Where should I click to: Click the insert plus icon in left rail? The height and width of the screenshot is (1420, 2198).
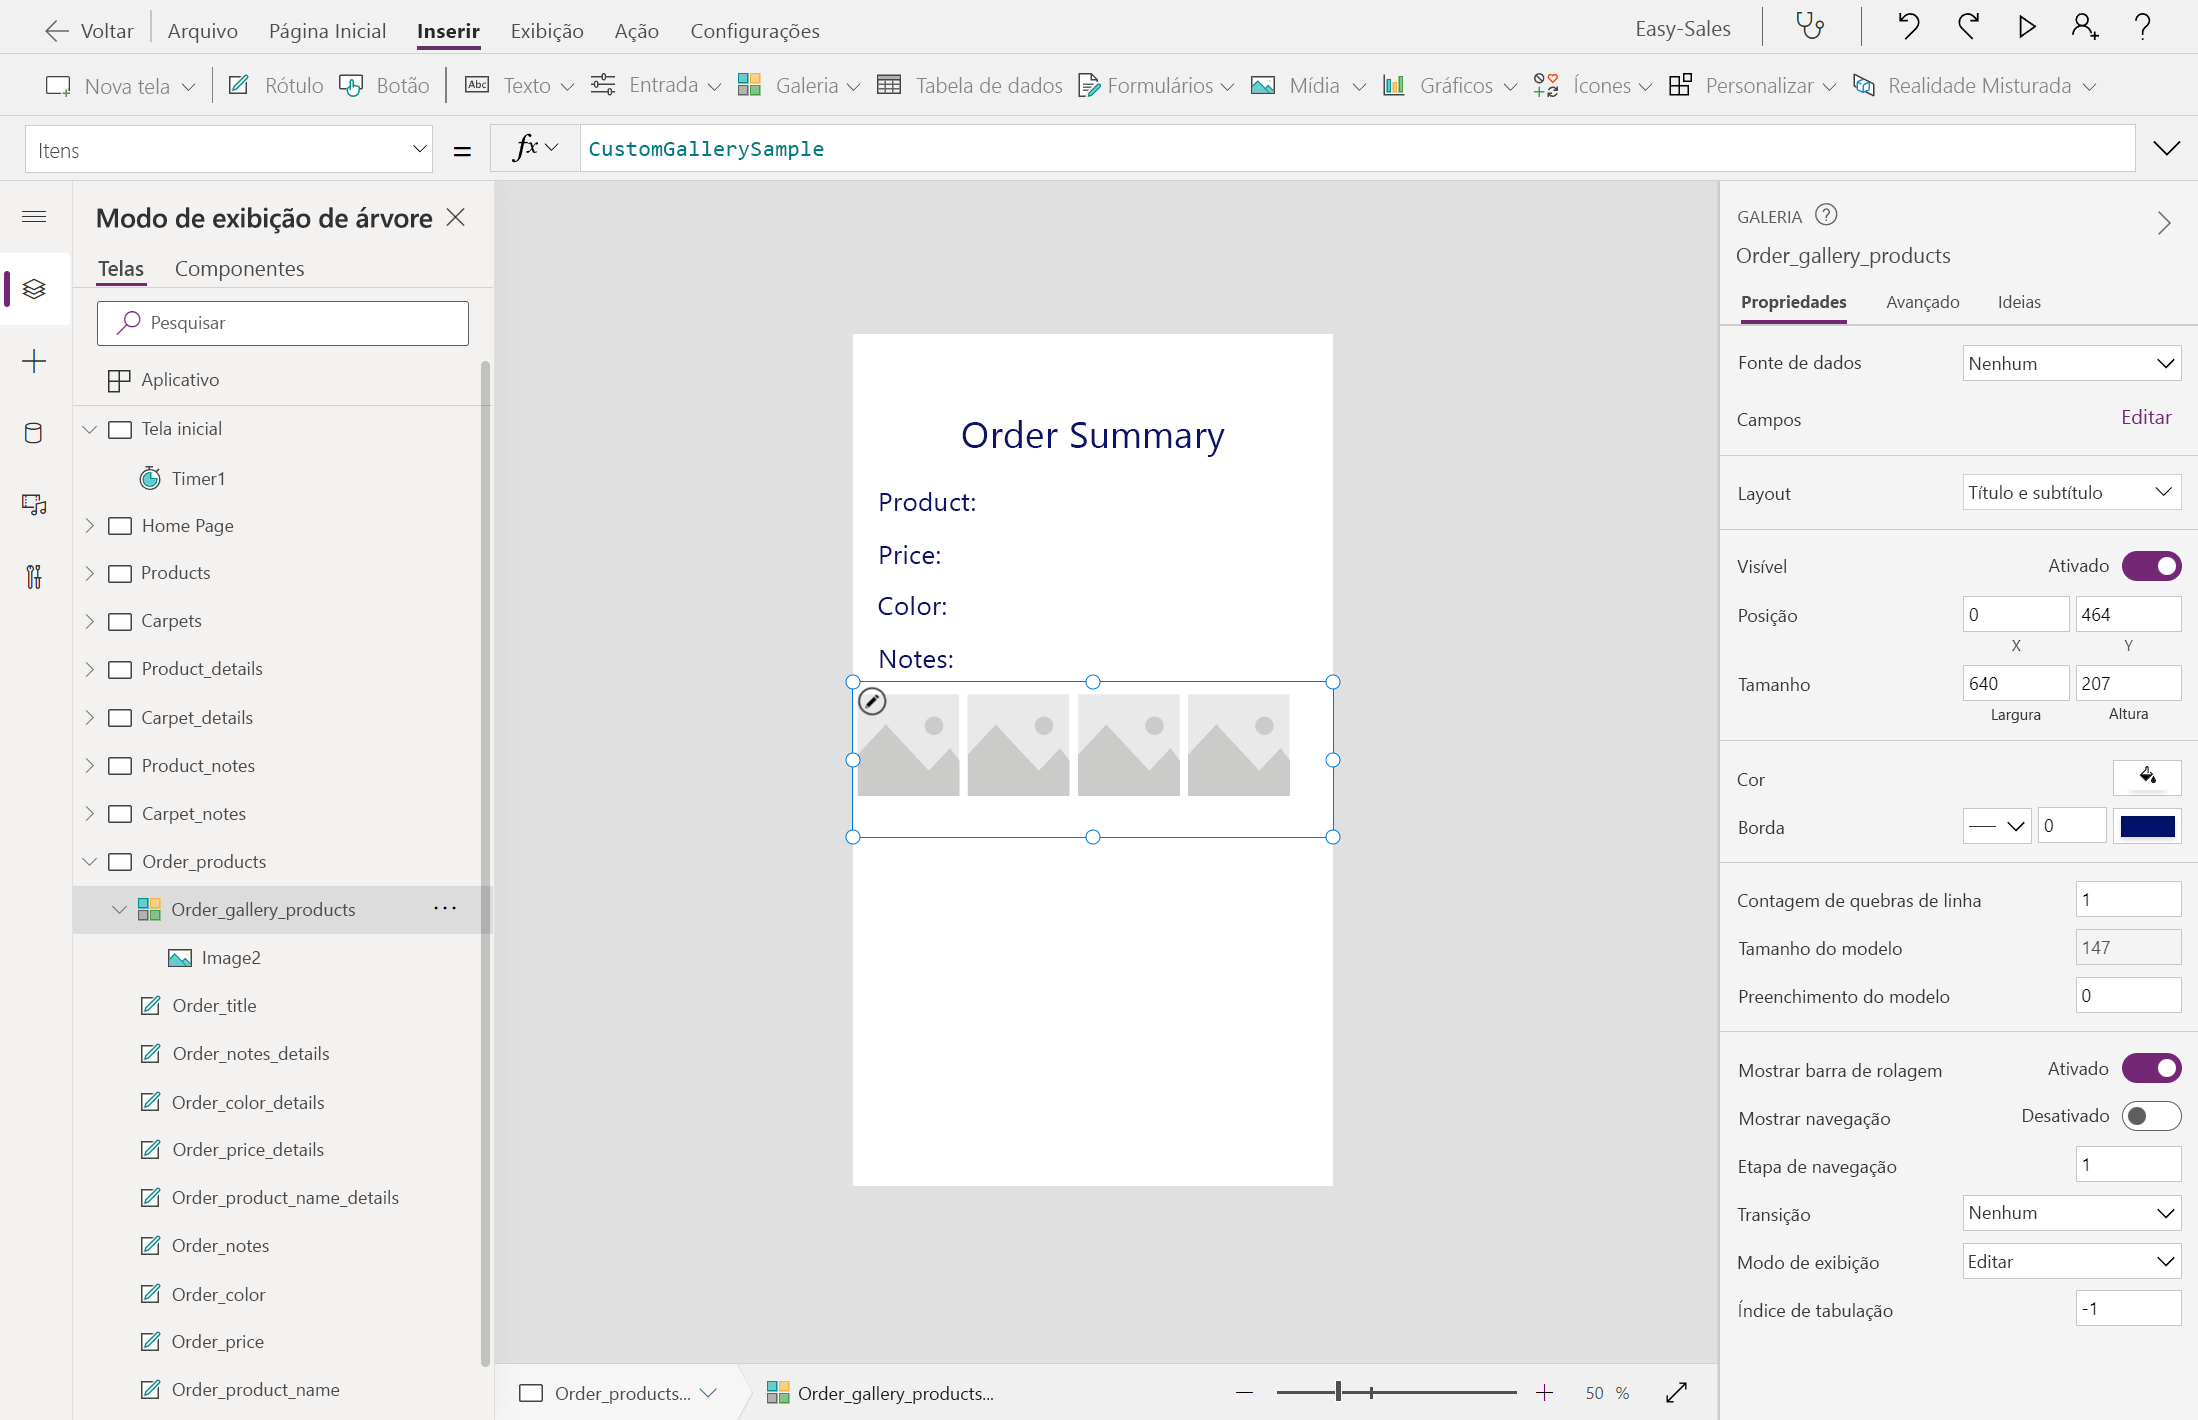click(x=34, y=361)
